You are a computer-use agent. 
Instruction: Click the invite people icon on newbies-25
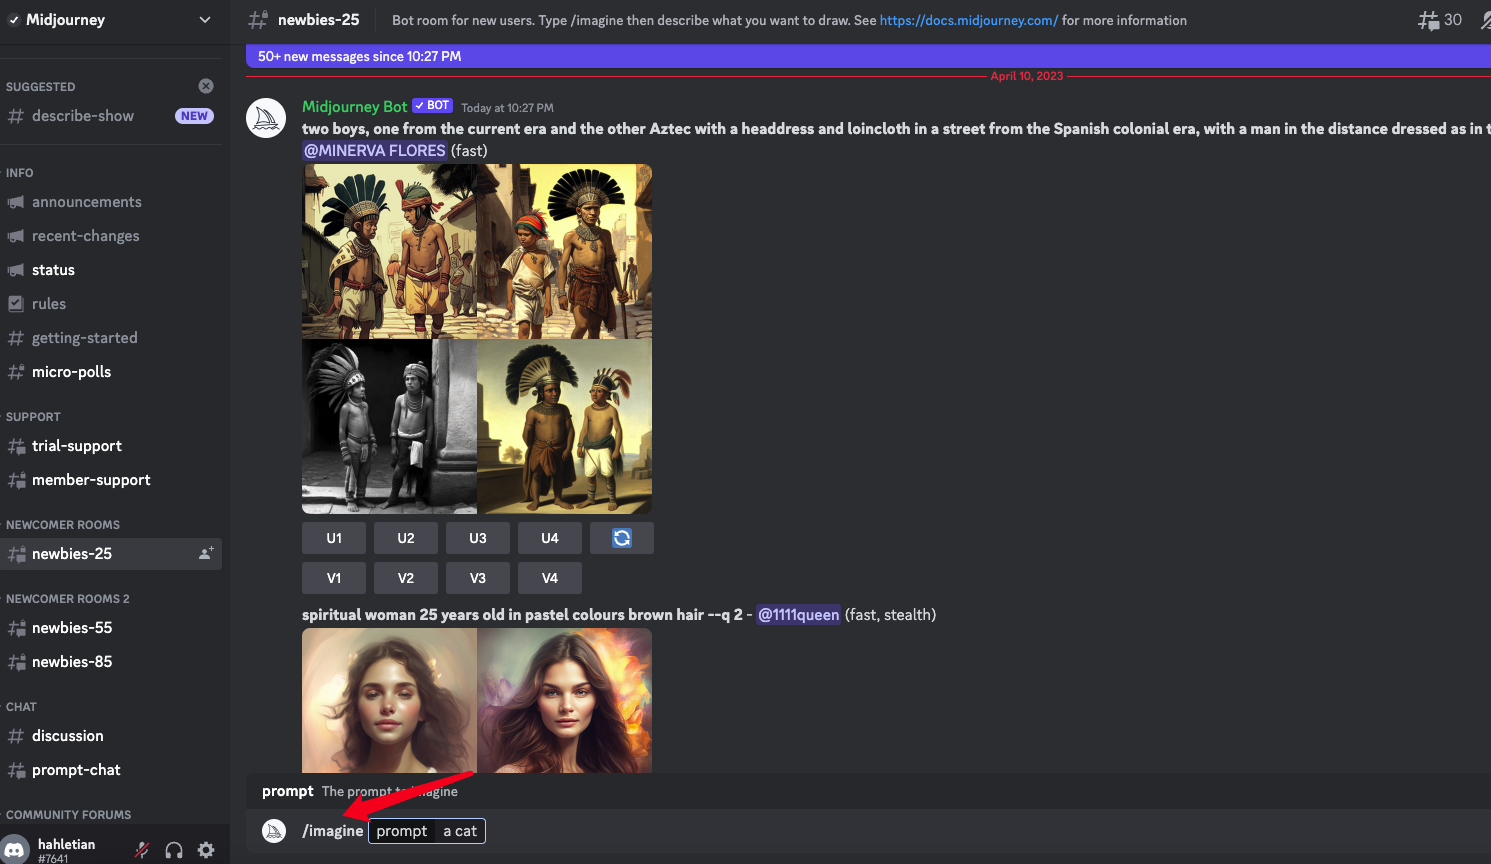[206, 553]
